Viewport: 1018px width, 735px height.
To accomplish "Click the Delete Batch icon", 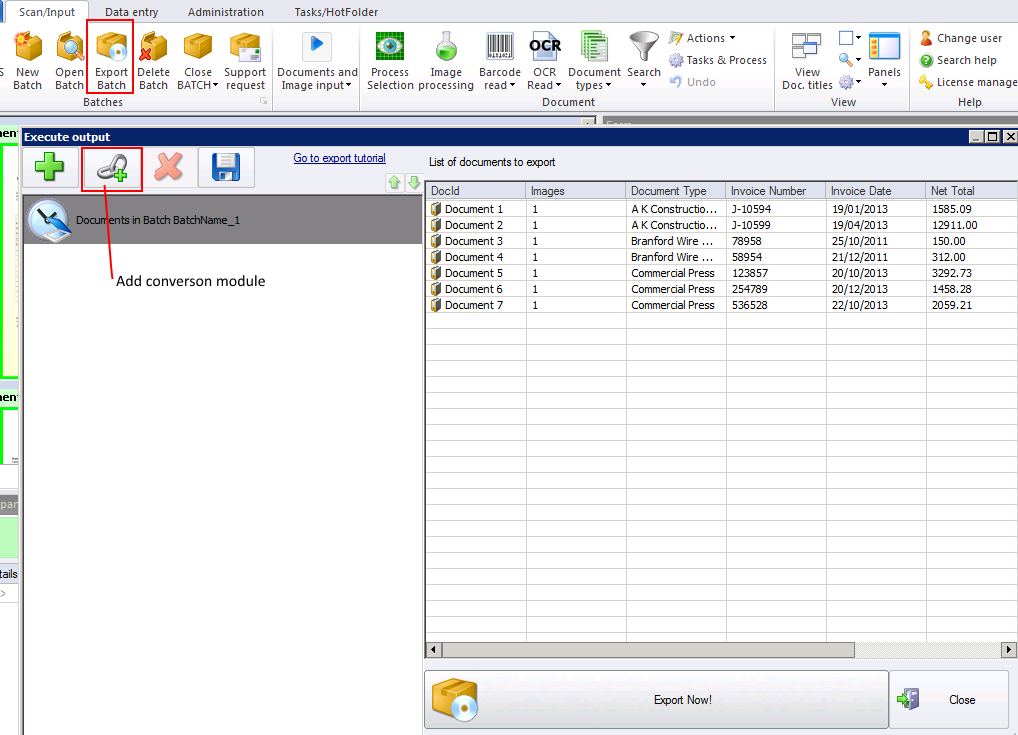I will click(x=153, y=61).
